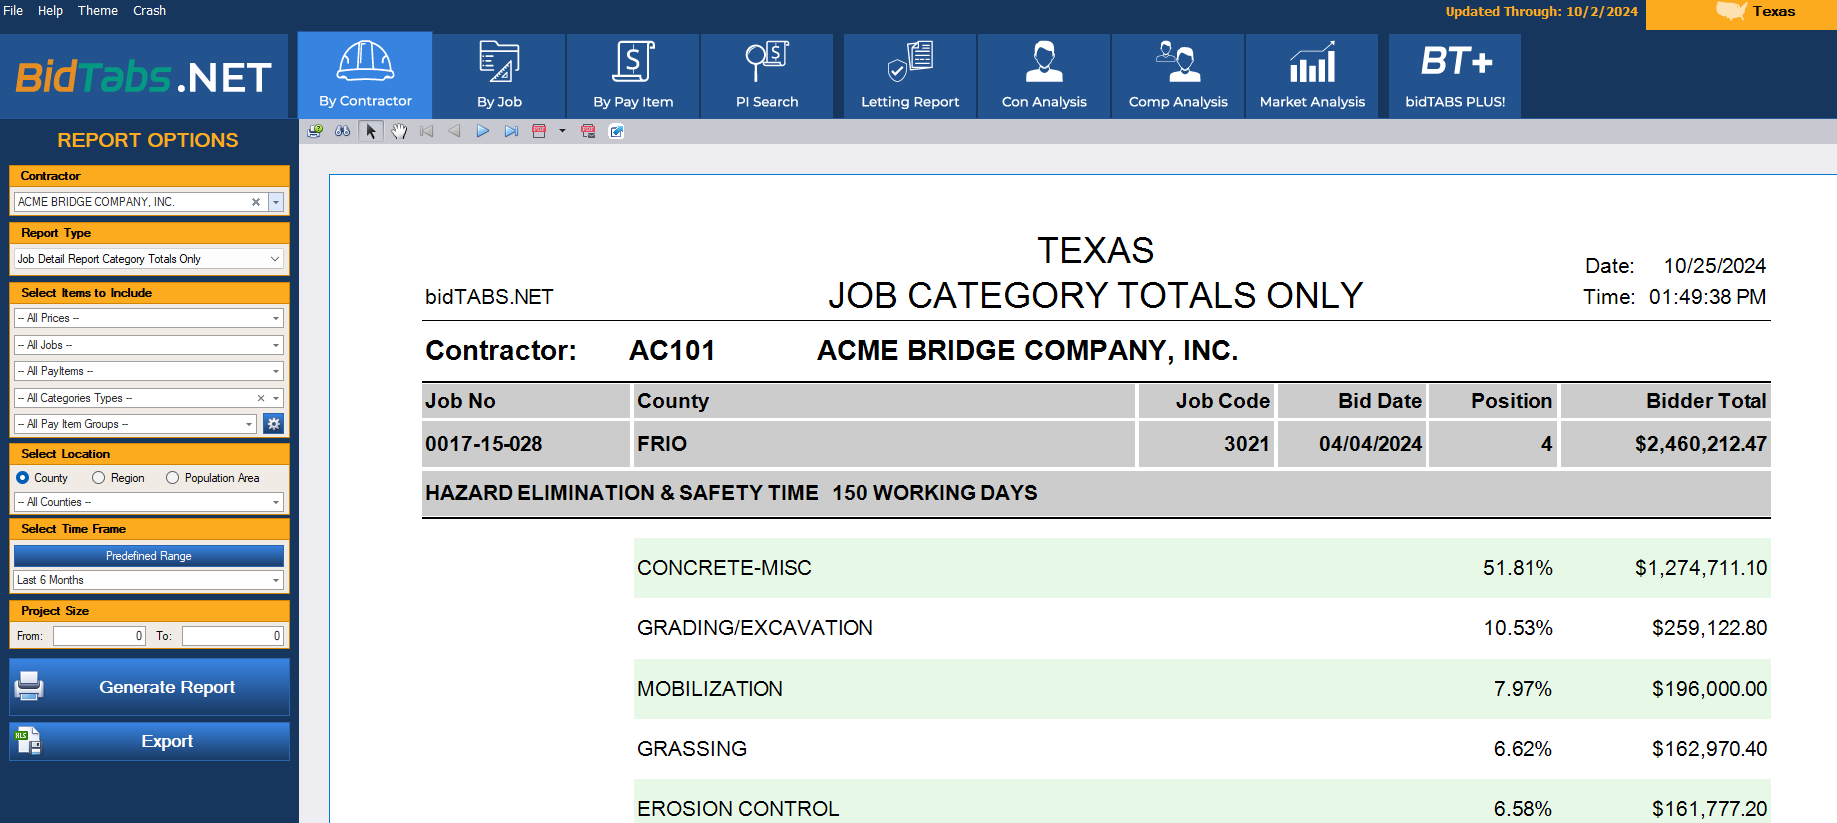
Task: Open Comp Analysis
Action: pos(1178,76)
